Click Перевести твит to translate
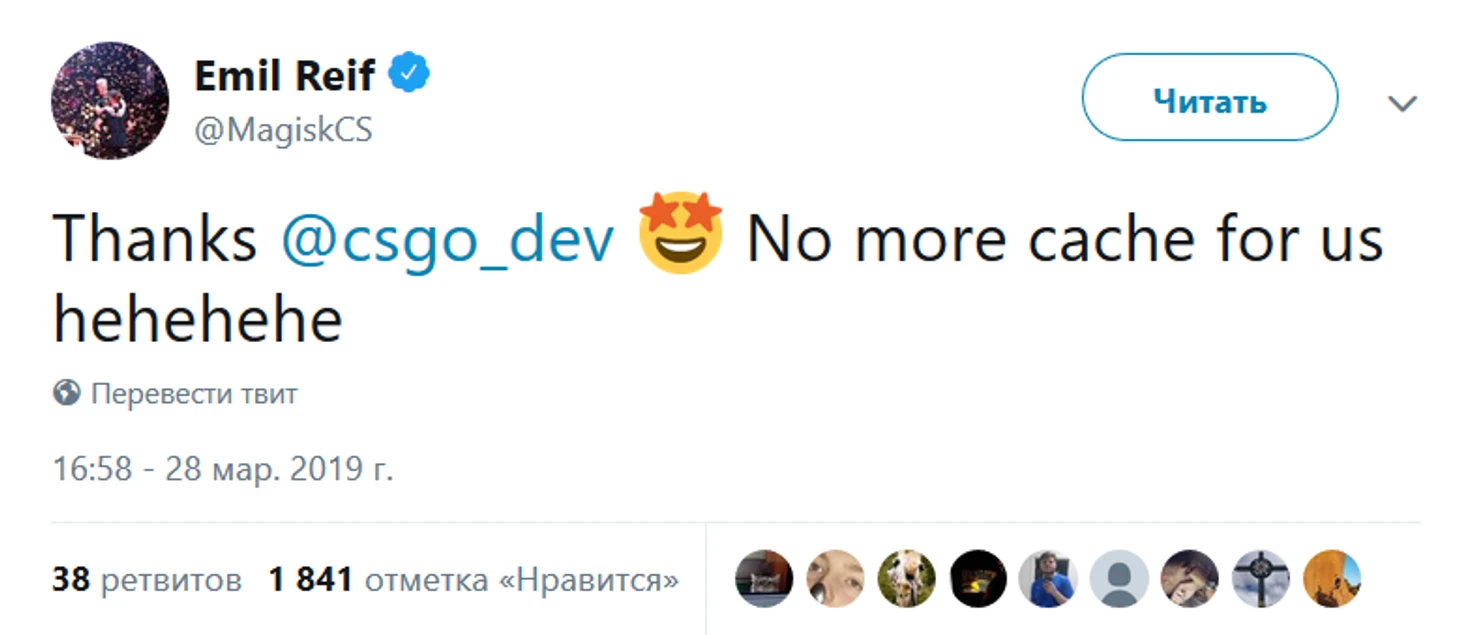The image size is (1460, 635). click(194, 394)
